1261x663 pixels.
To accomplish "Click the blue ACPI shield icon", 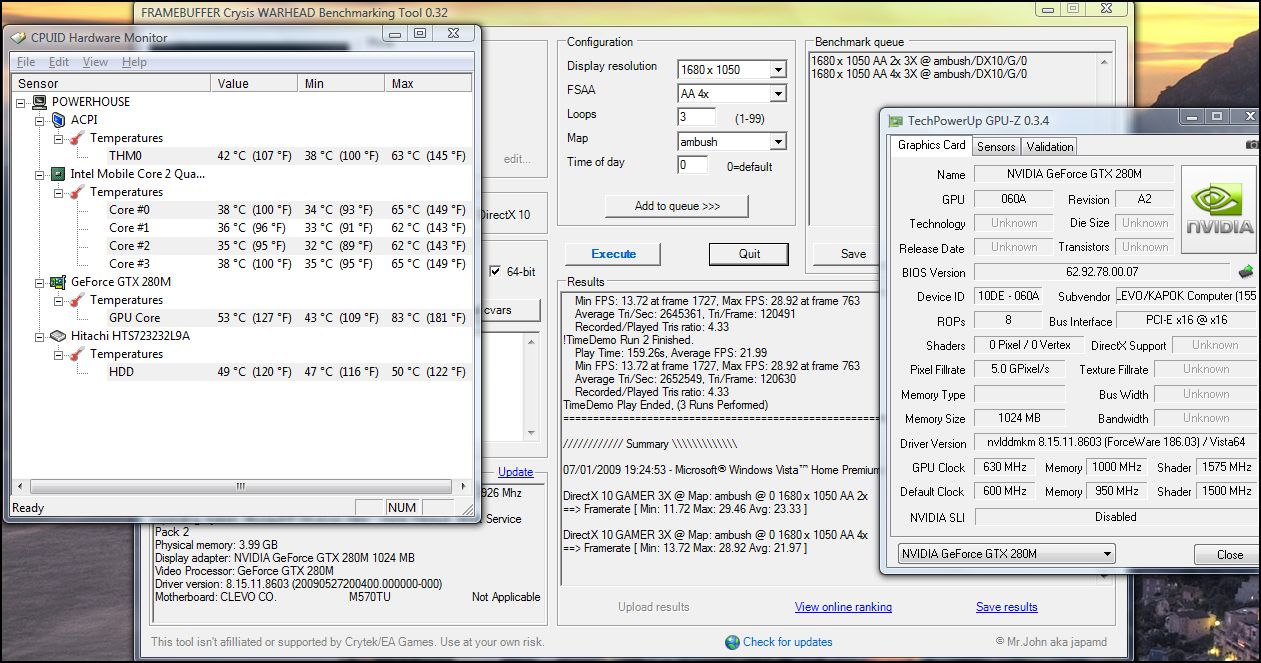I will coord(58,120).
